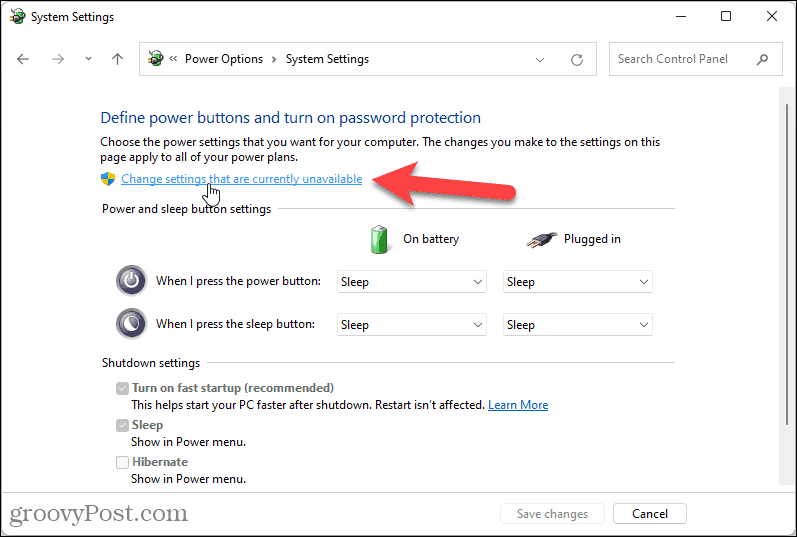Image resolution: width=797 pixels, height=537 pixels.
Task: Click the green battery icon
Action: pos(380,240)
